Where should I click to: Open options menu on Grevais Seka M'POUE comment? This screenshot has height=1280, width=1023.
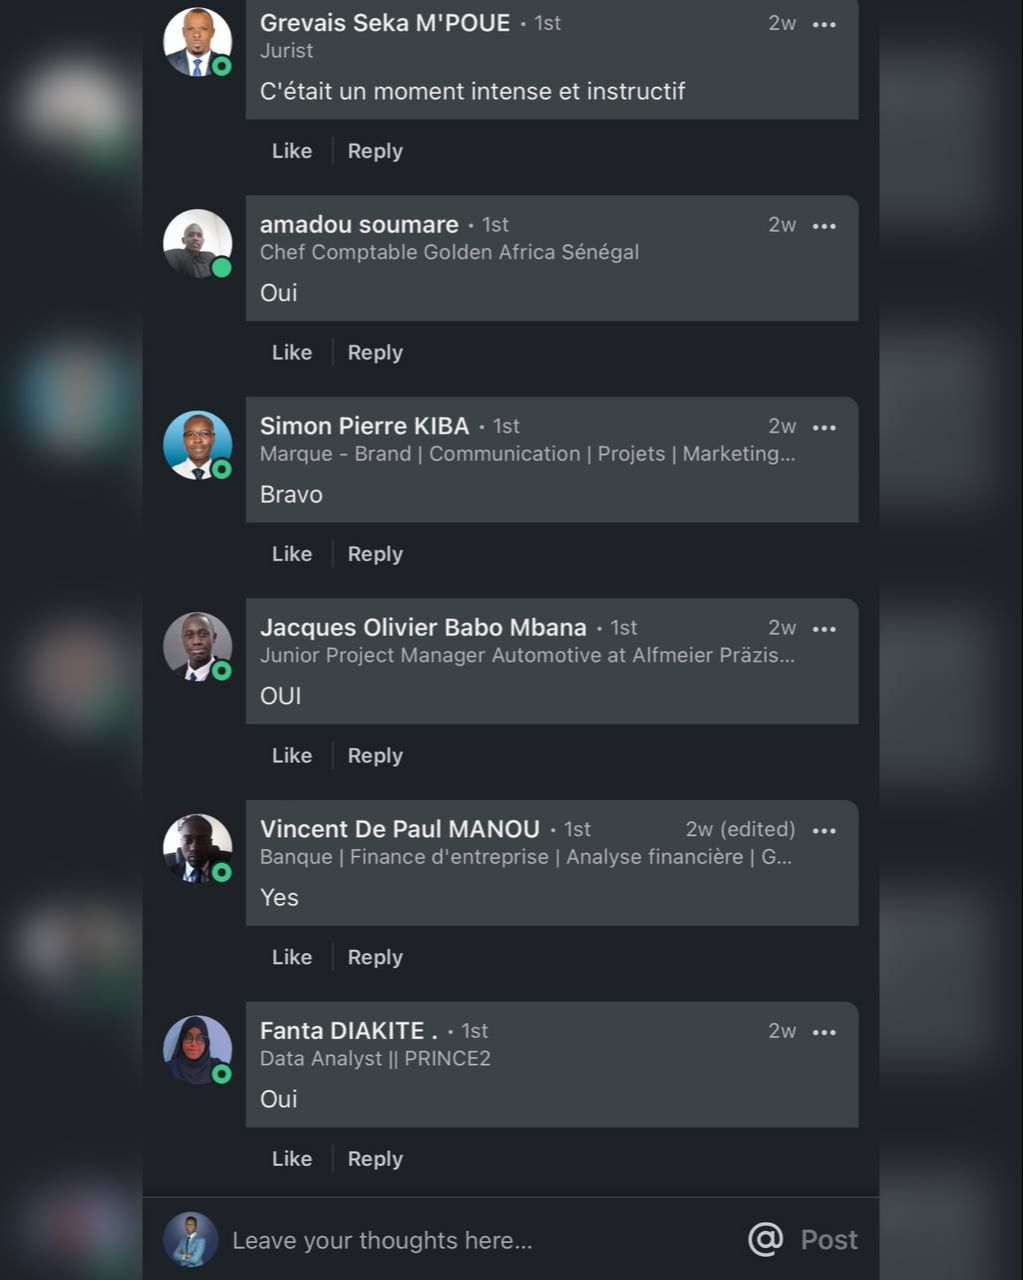824,24
